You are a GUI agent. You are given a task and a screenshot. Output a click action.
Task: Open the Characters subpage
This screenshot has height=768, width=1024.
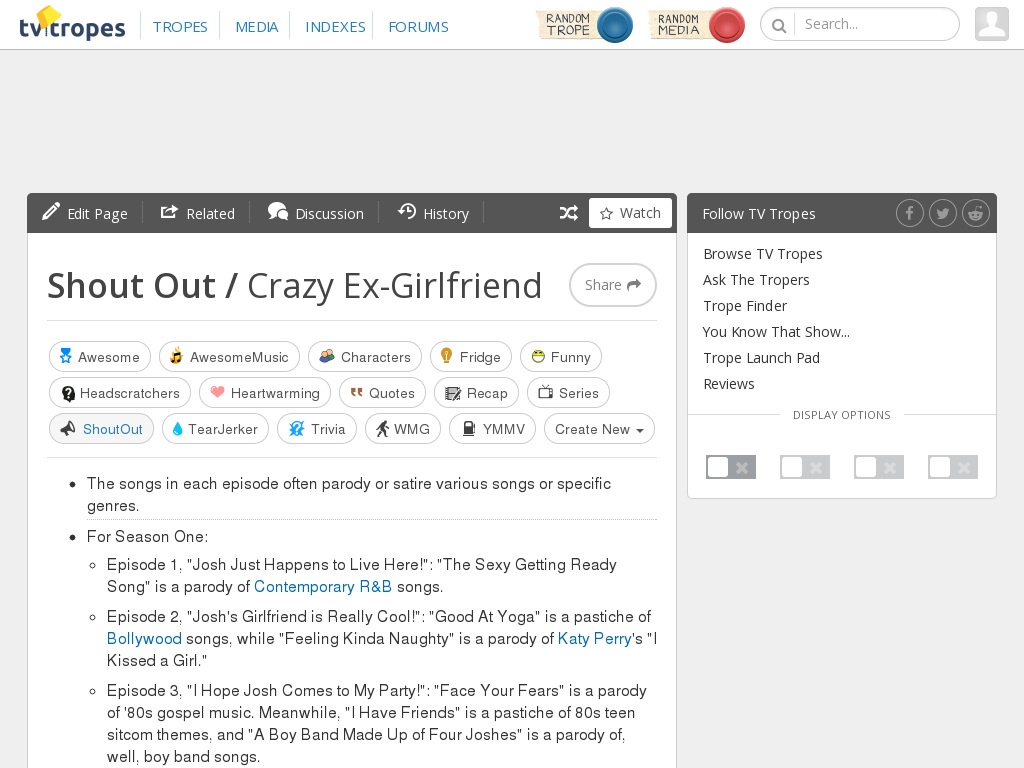(x=365, y=357)
